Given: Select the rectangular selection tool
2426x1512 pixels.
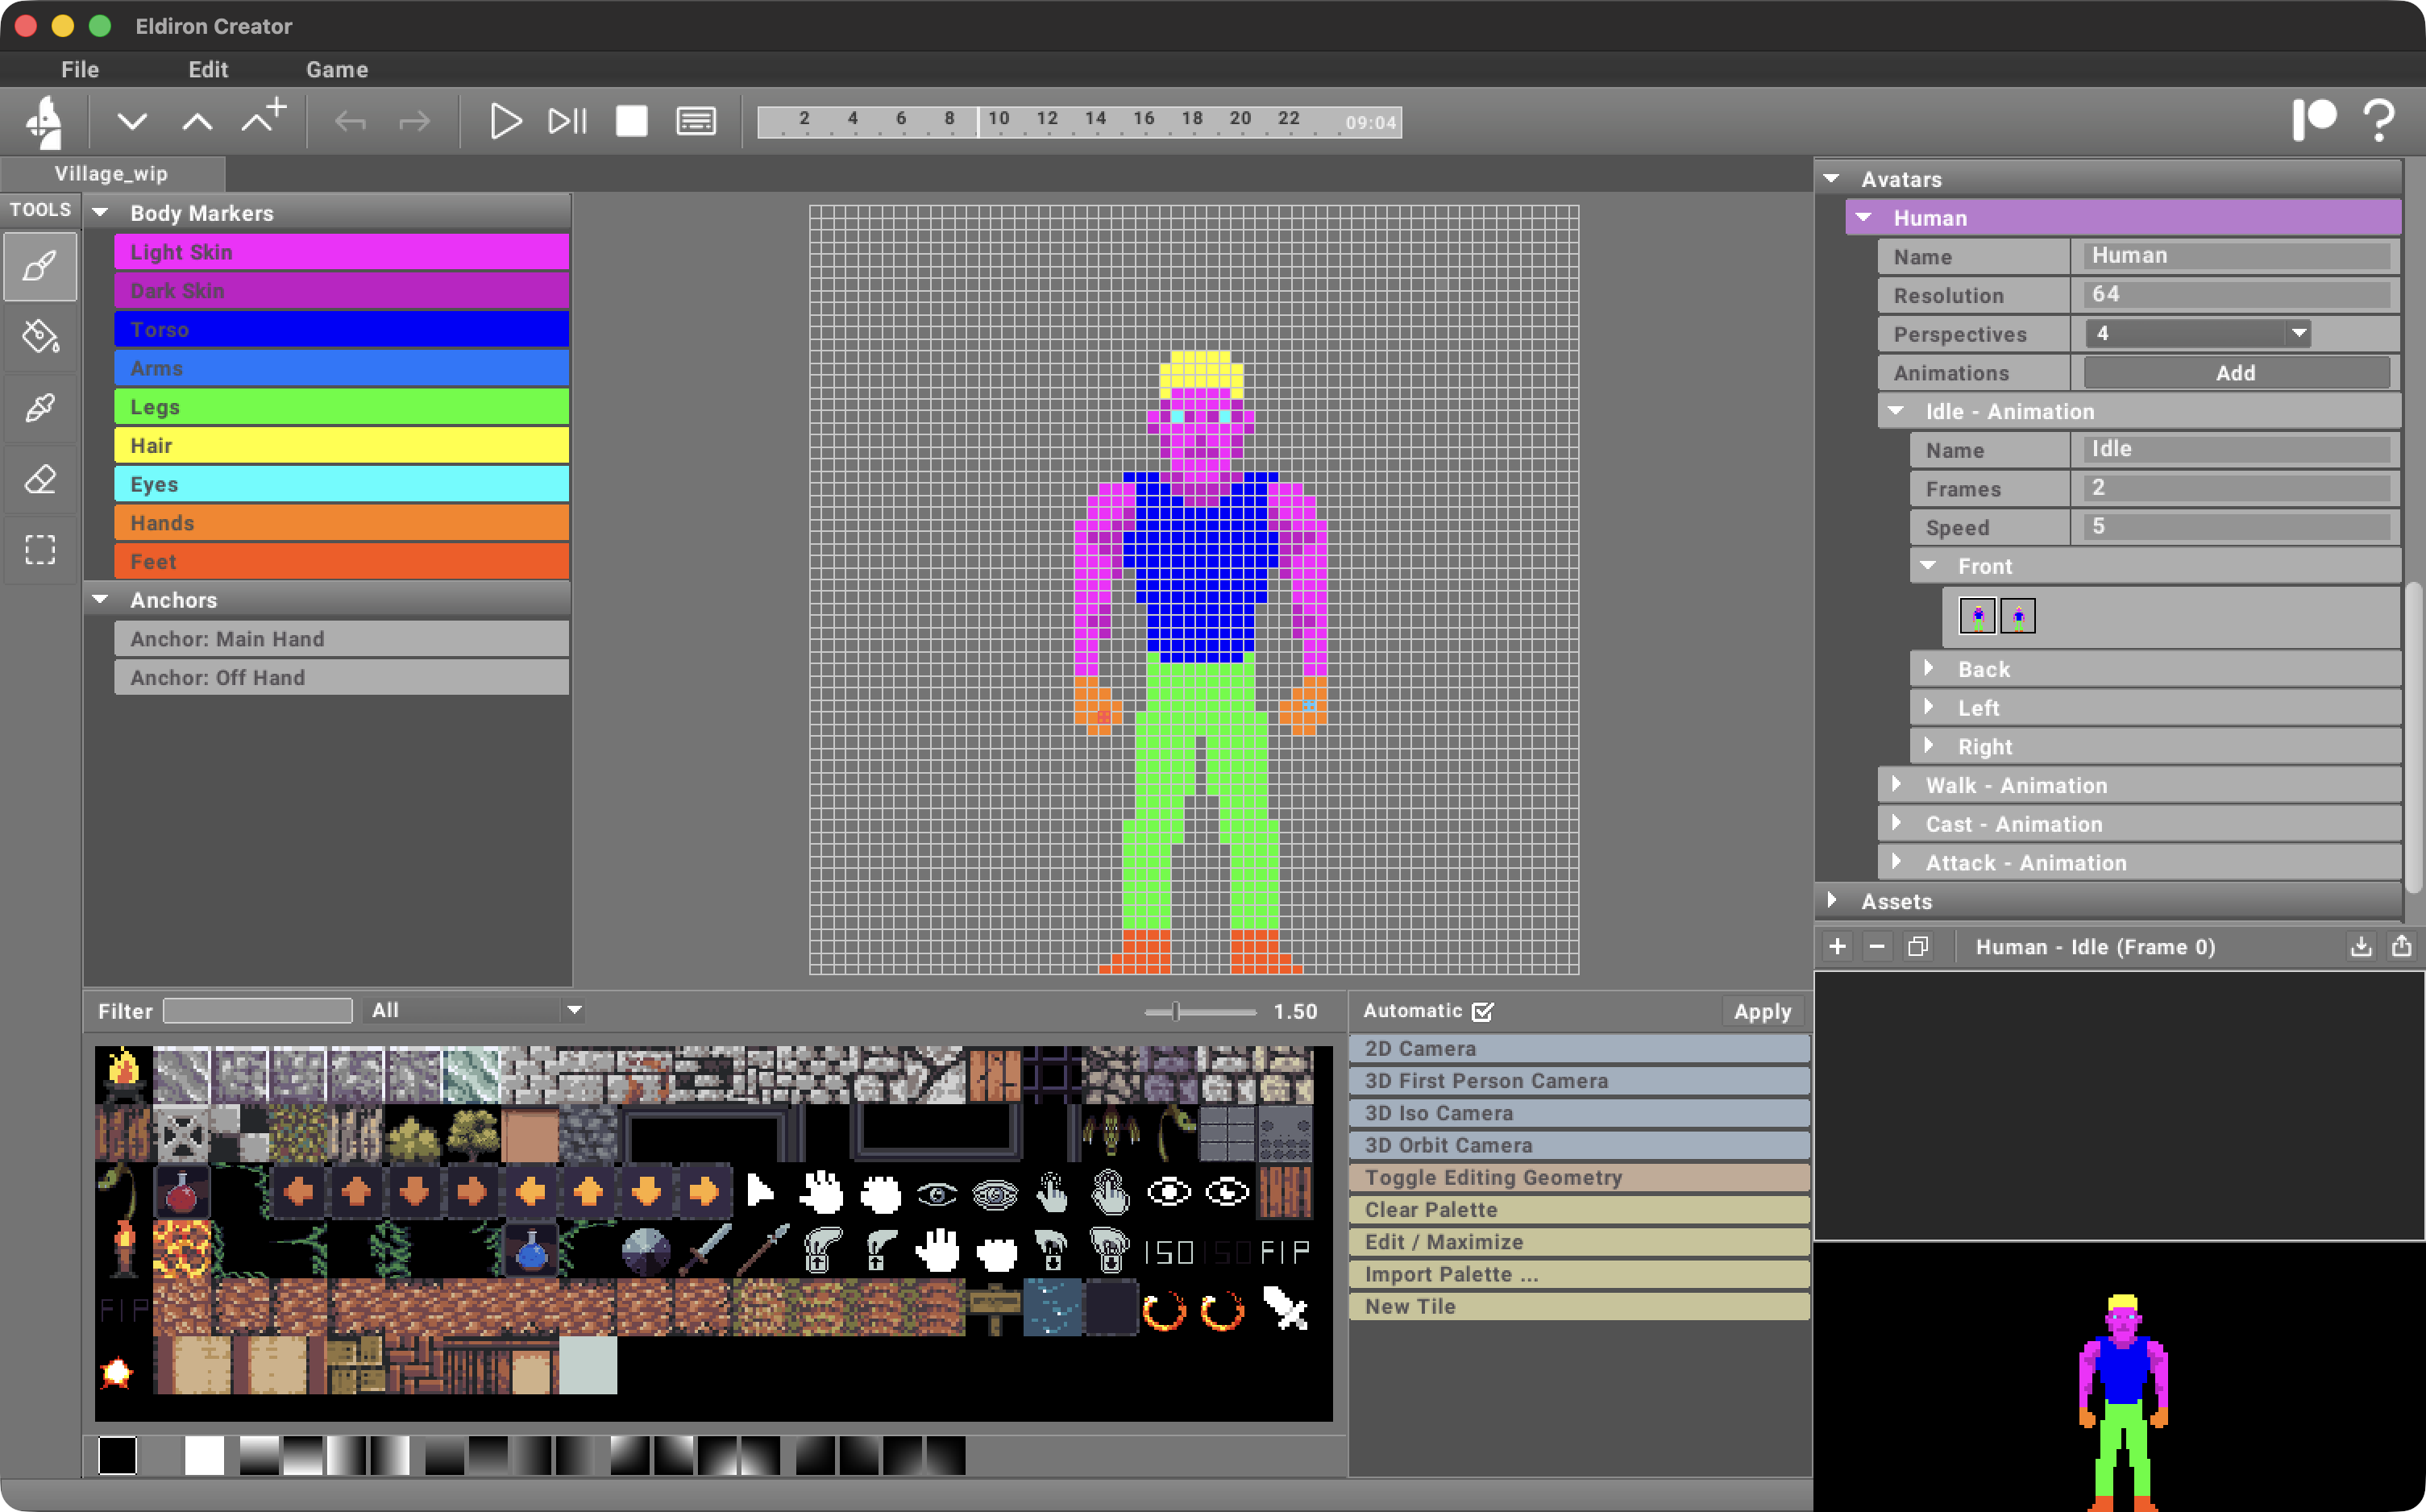Looking at the screenshot, I should pyautogui.click(x=40, y=549).
